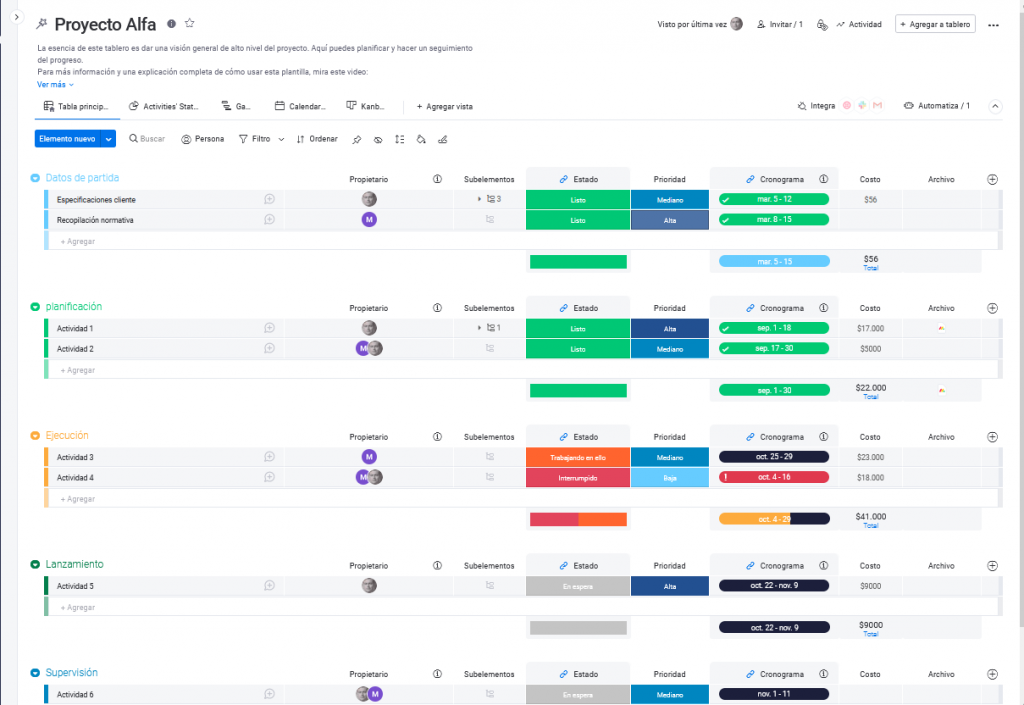Collapse the Ejecución group

point(35,436)
